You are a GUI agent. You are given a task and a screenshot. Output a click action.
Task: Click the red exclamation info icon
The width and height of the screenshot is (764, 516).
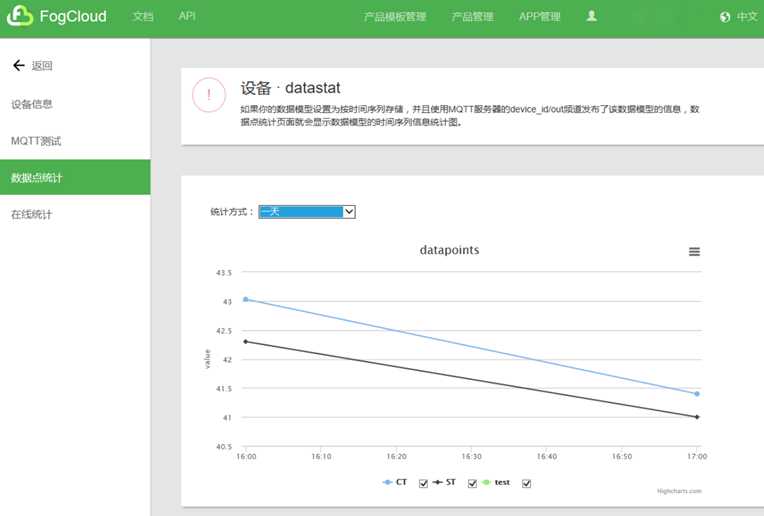click(x=209, y=95)
